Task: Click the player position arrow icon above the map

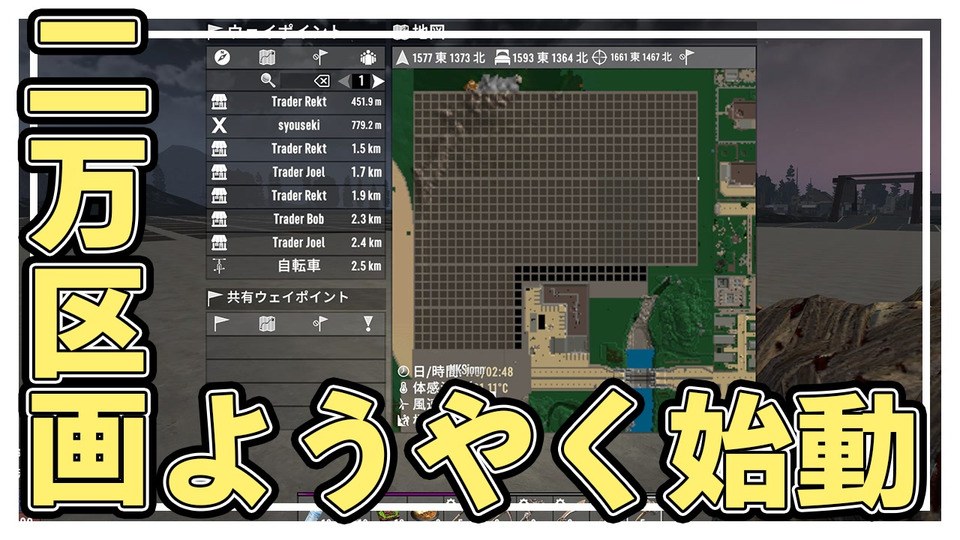Action: pos(402,58)
